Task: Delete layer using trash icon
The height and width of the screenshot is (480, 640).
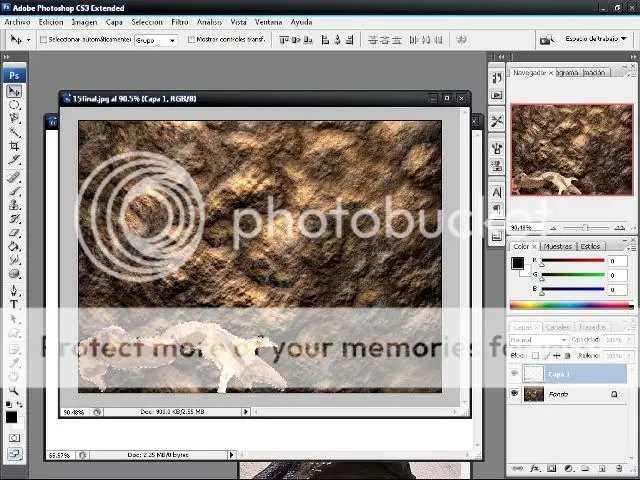Action: click(x=619, y=468)
